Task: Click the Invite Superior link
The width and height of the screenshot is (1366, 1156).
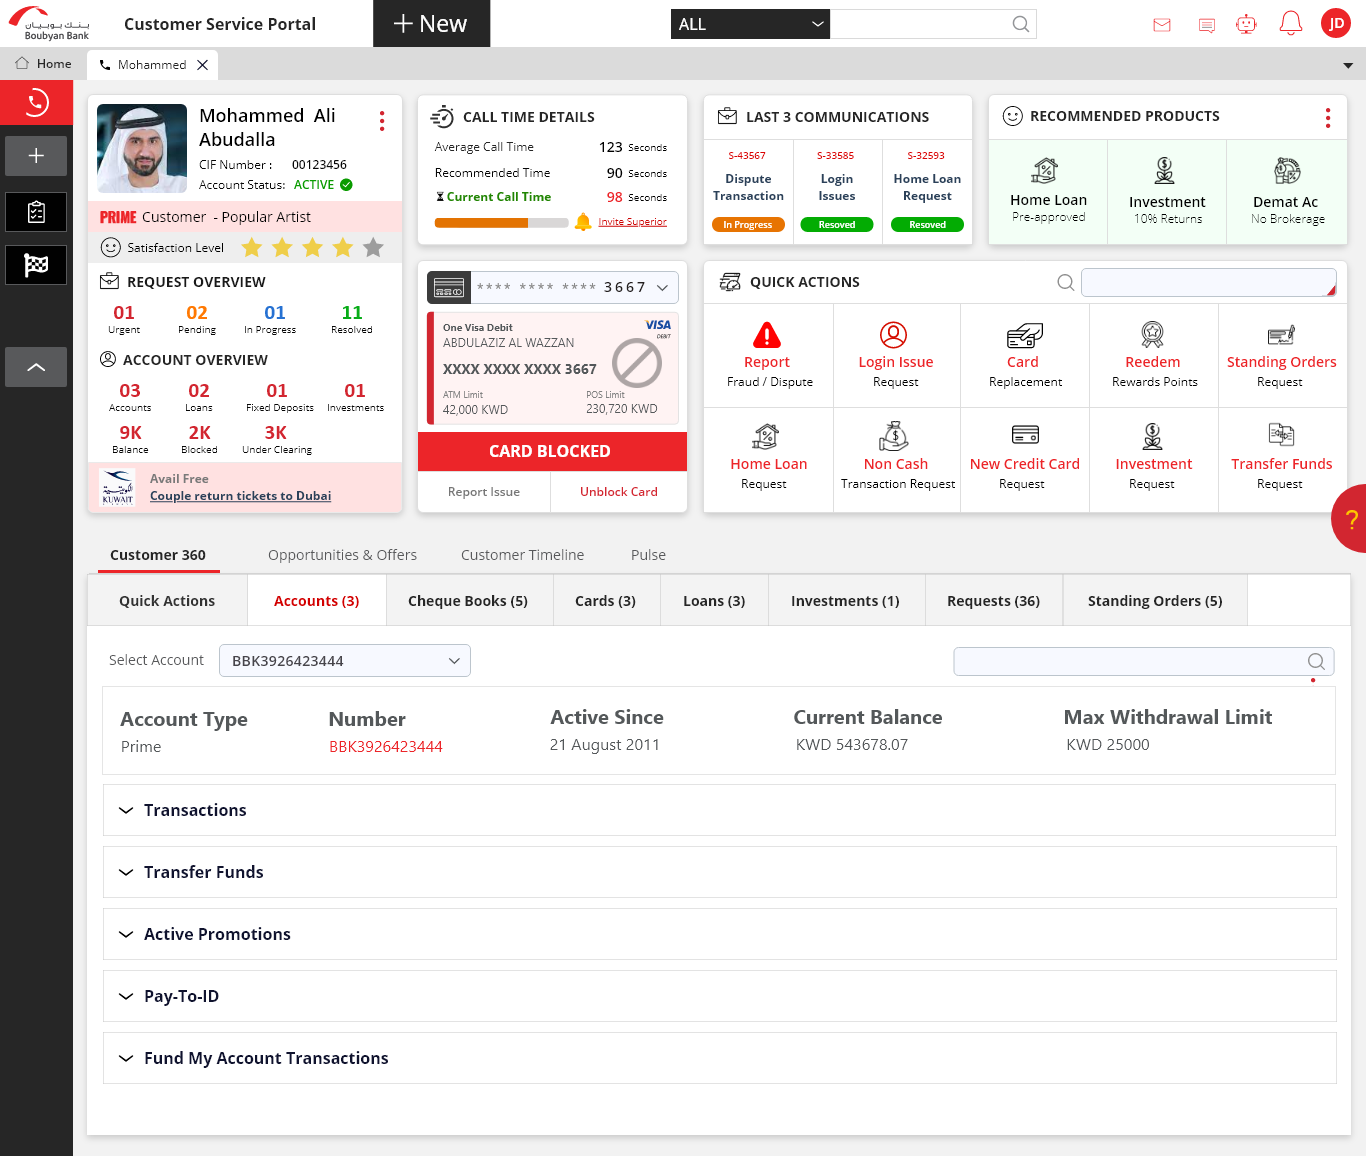Action: coord(632,222)
